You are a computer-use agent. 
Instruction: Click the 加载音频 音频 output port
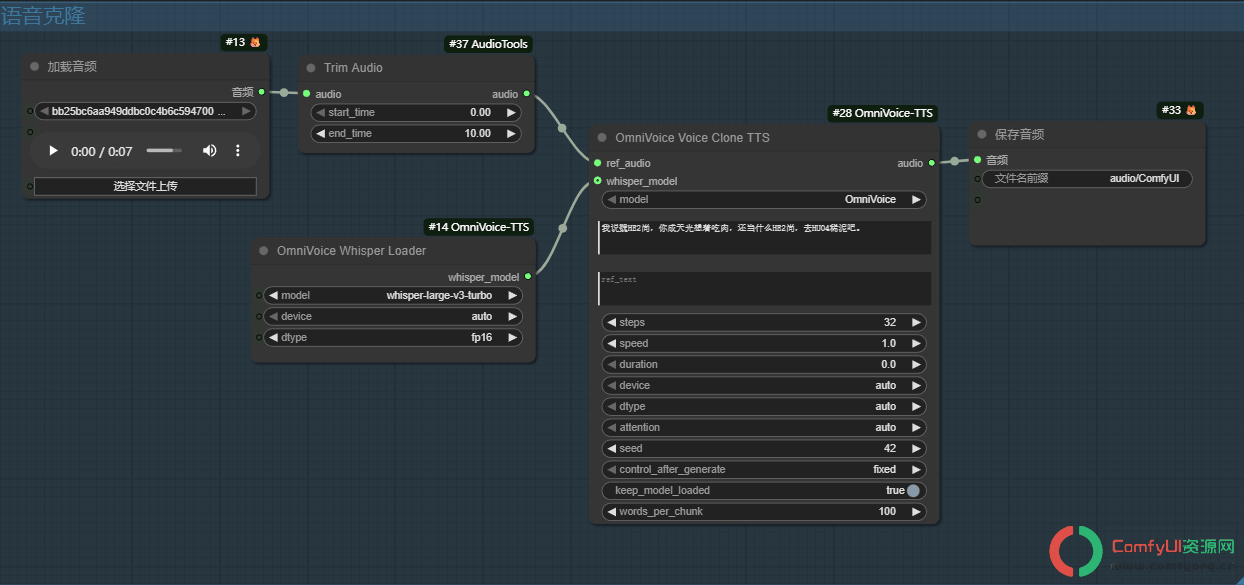[x=262, y=91]
